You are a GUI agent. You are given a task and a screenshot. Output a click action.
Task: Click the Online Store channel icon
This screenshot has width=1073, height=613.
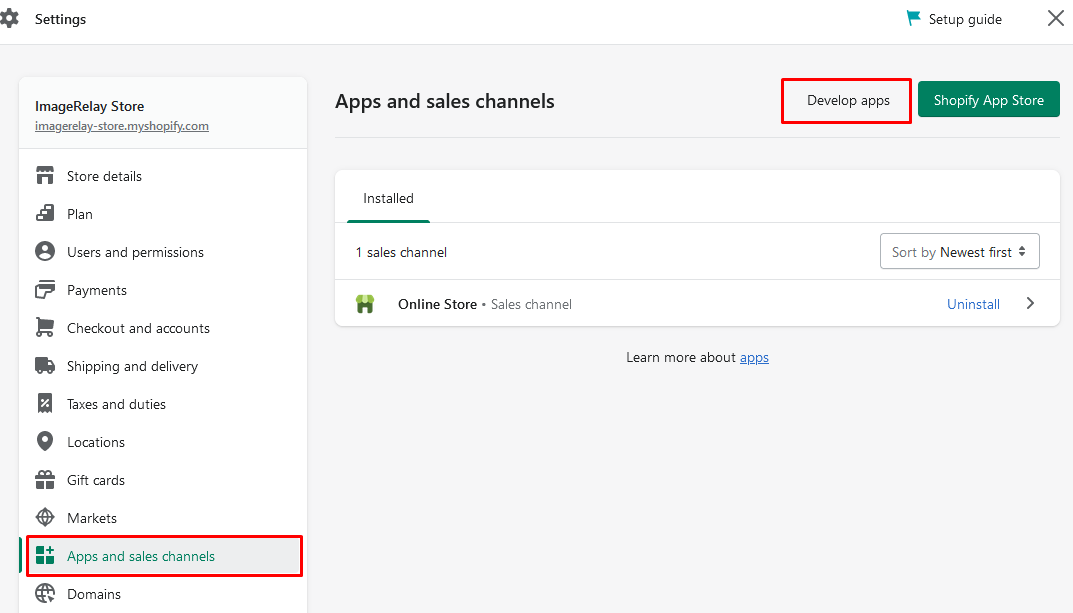point(365,304)
